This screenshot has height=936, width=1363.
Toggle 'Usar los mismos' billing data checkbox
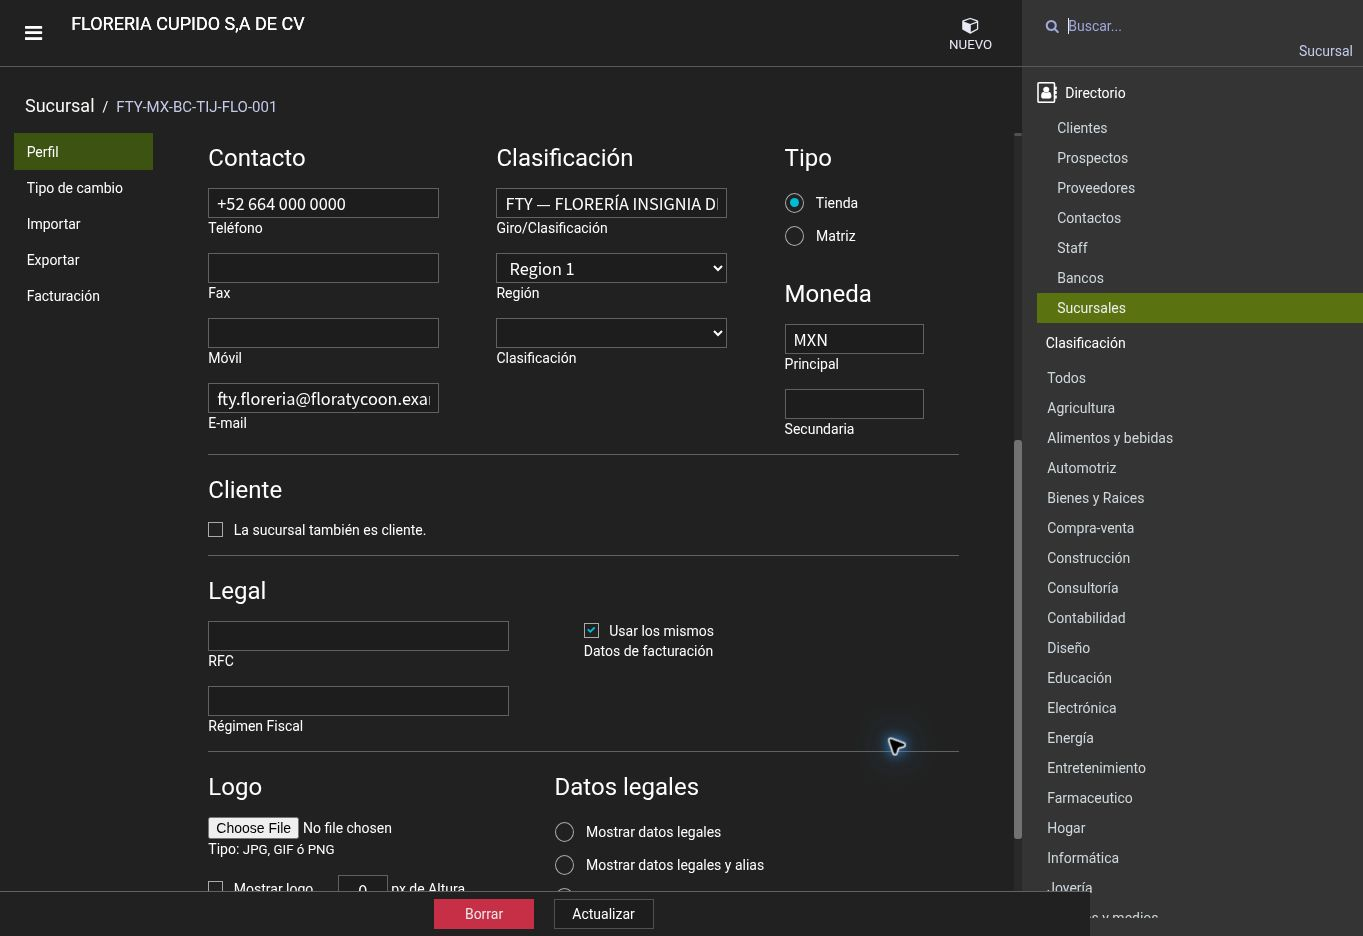[591, 630]
